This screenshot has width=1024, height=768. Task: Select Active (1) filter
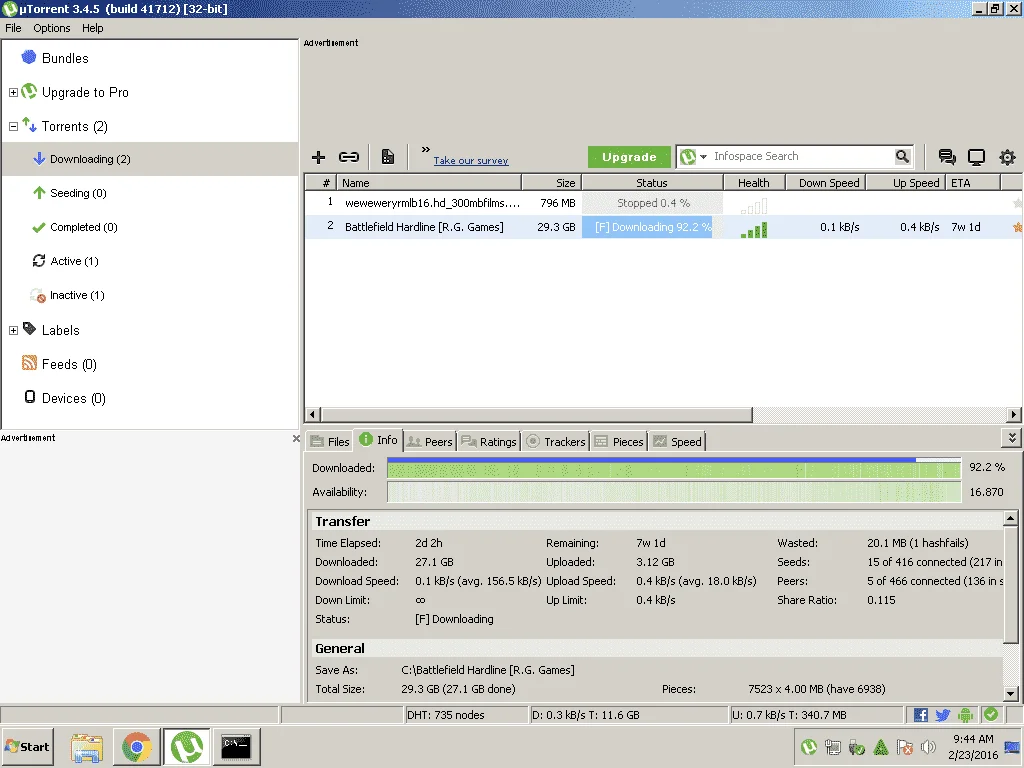point(74,261)
